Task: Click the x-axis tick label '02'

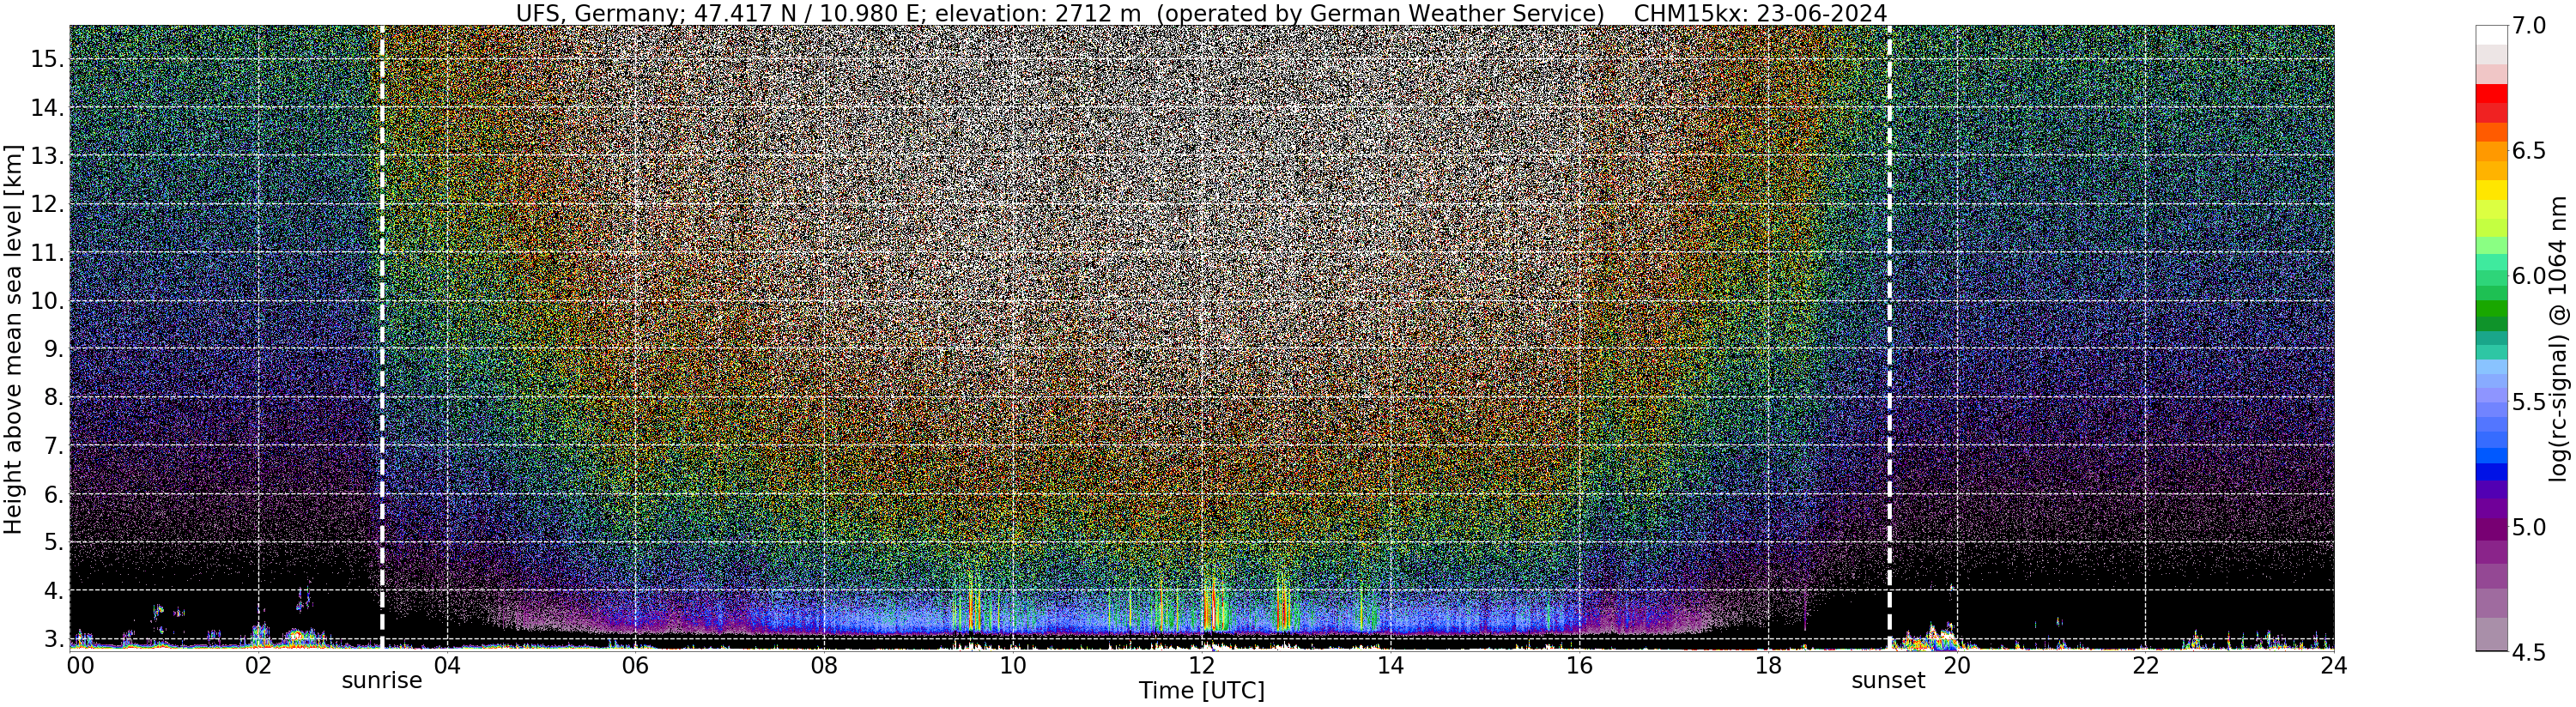Action: [258, 665]
